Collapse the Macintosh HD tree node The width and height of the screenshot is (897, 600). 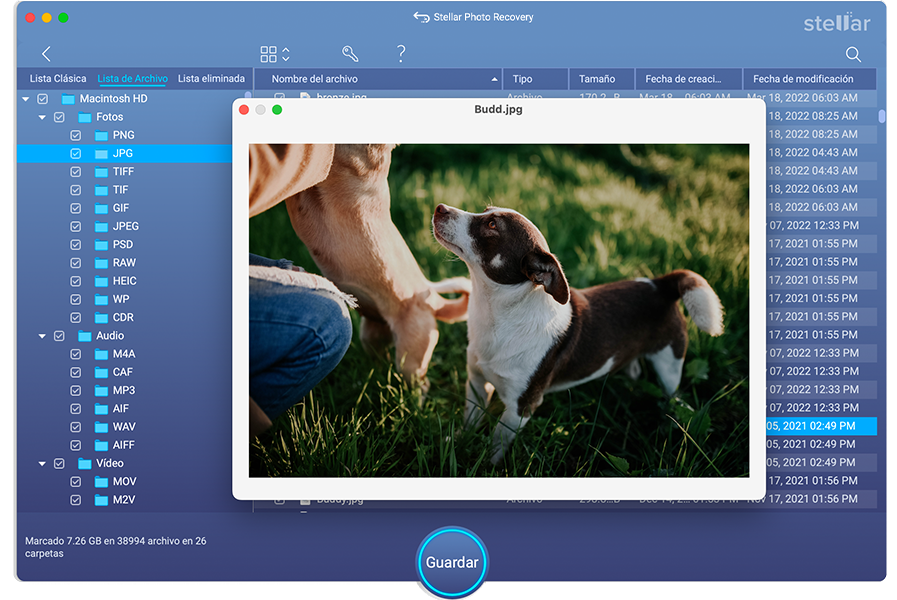point(26,99)
